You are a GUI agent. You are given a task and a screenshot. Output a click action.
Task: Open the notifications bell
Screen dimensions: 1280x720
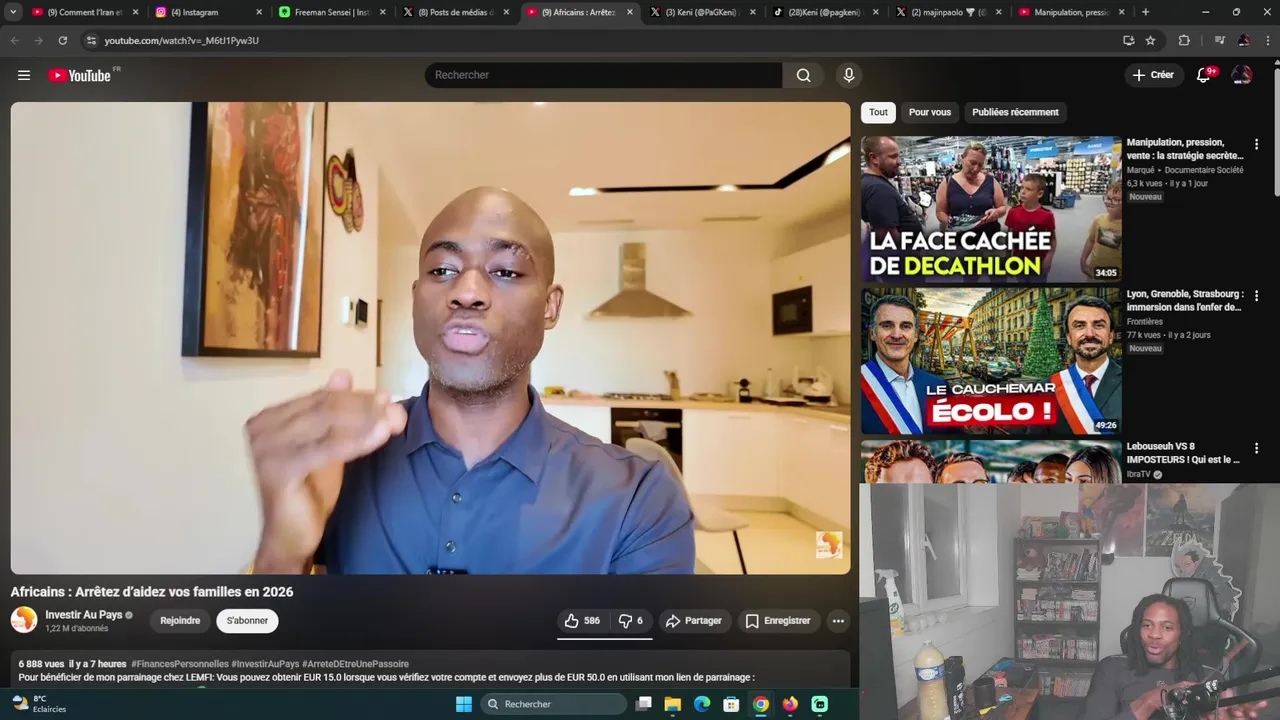[x=1204, y=75]
